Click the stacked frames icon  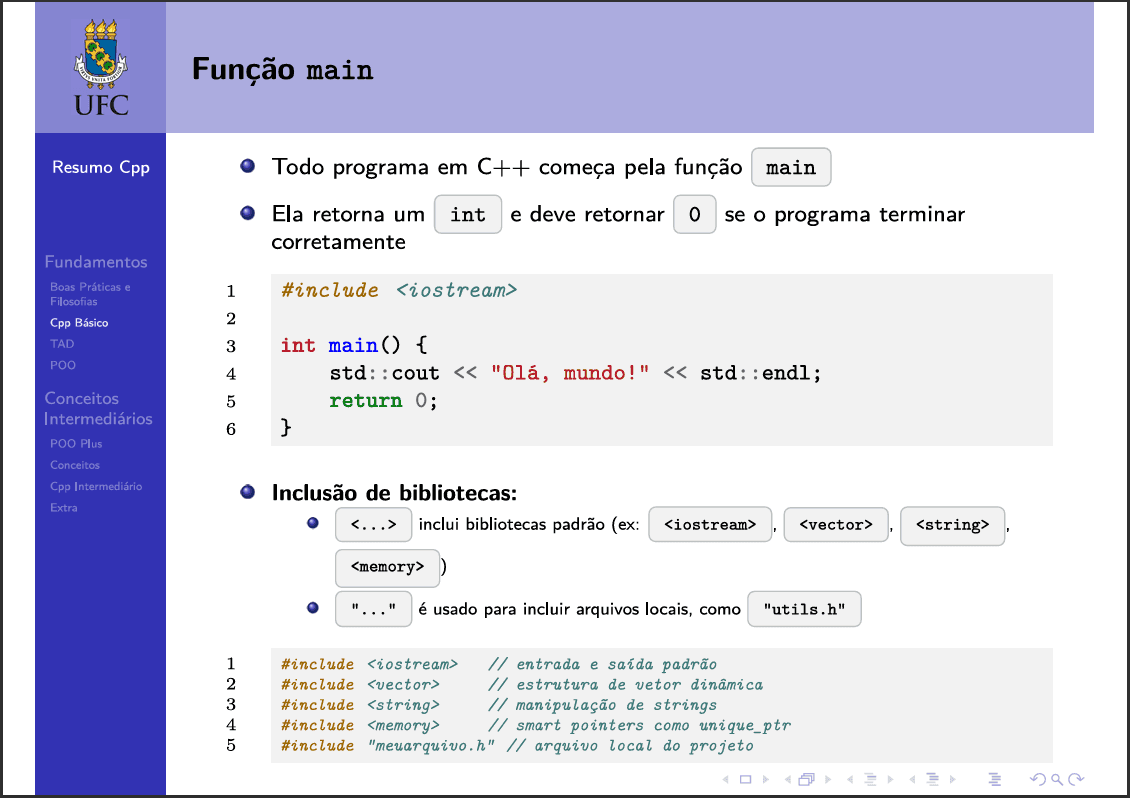pos(806,779)
